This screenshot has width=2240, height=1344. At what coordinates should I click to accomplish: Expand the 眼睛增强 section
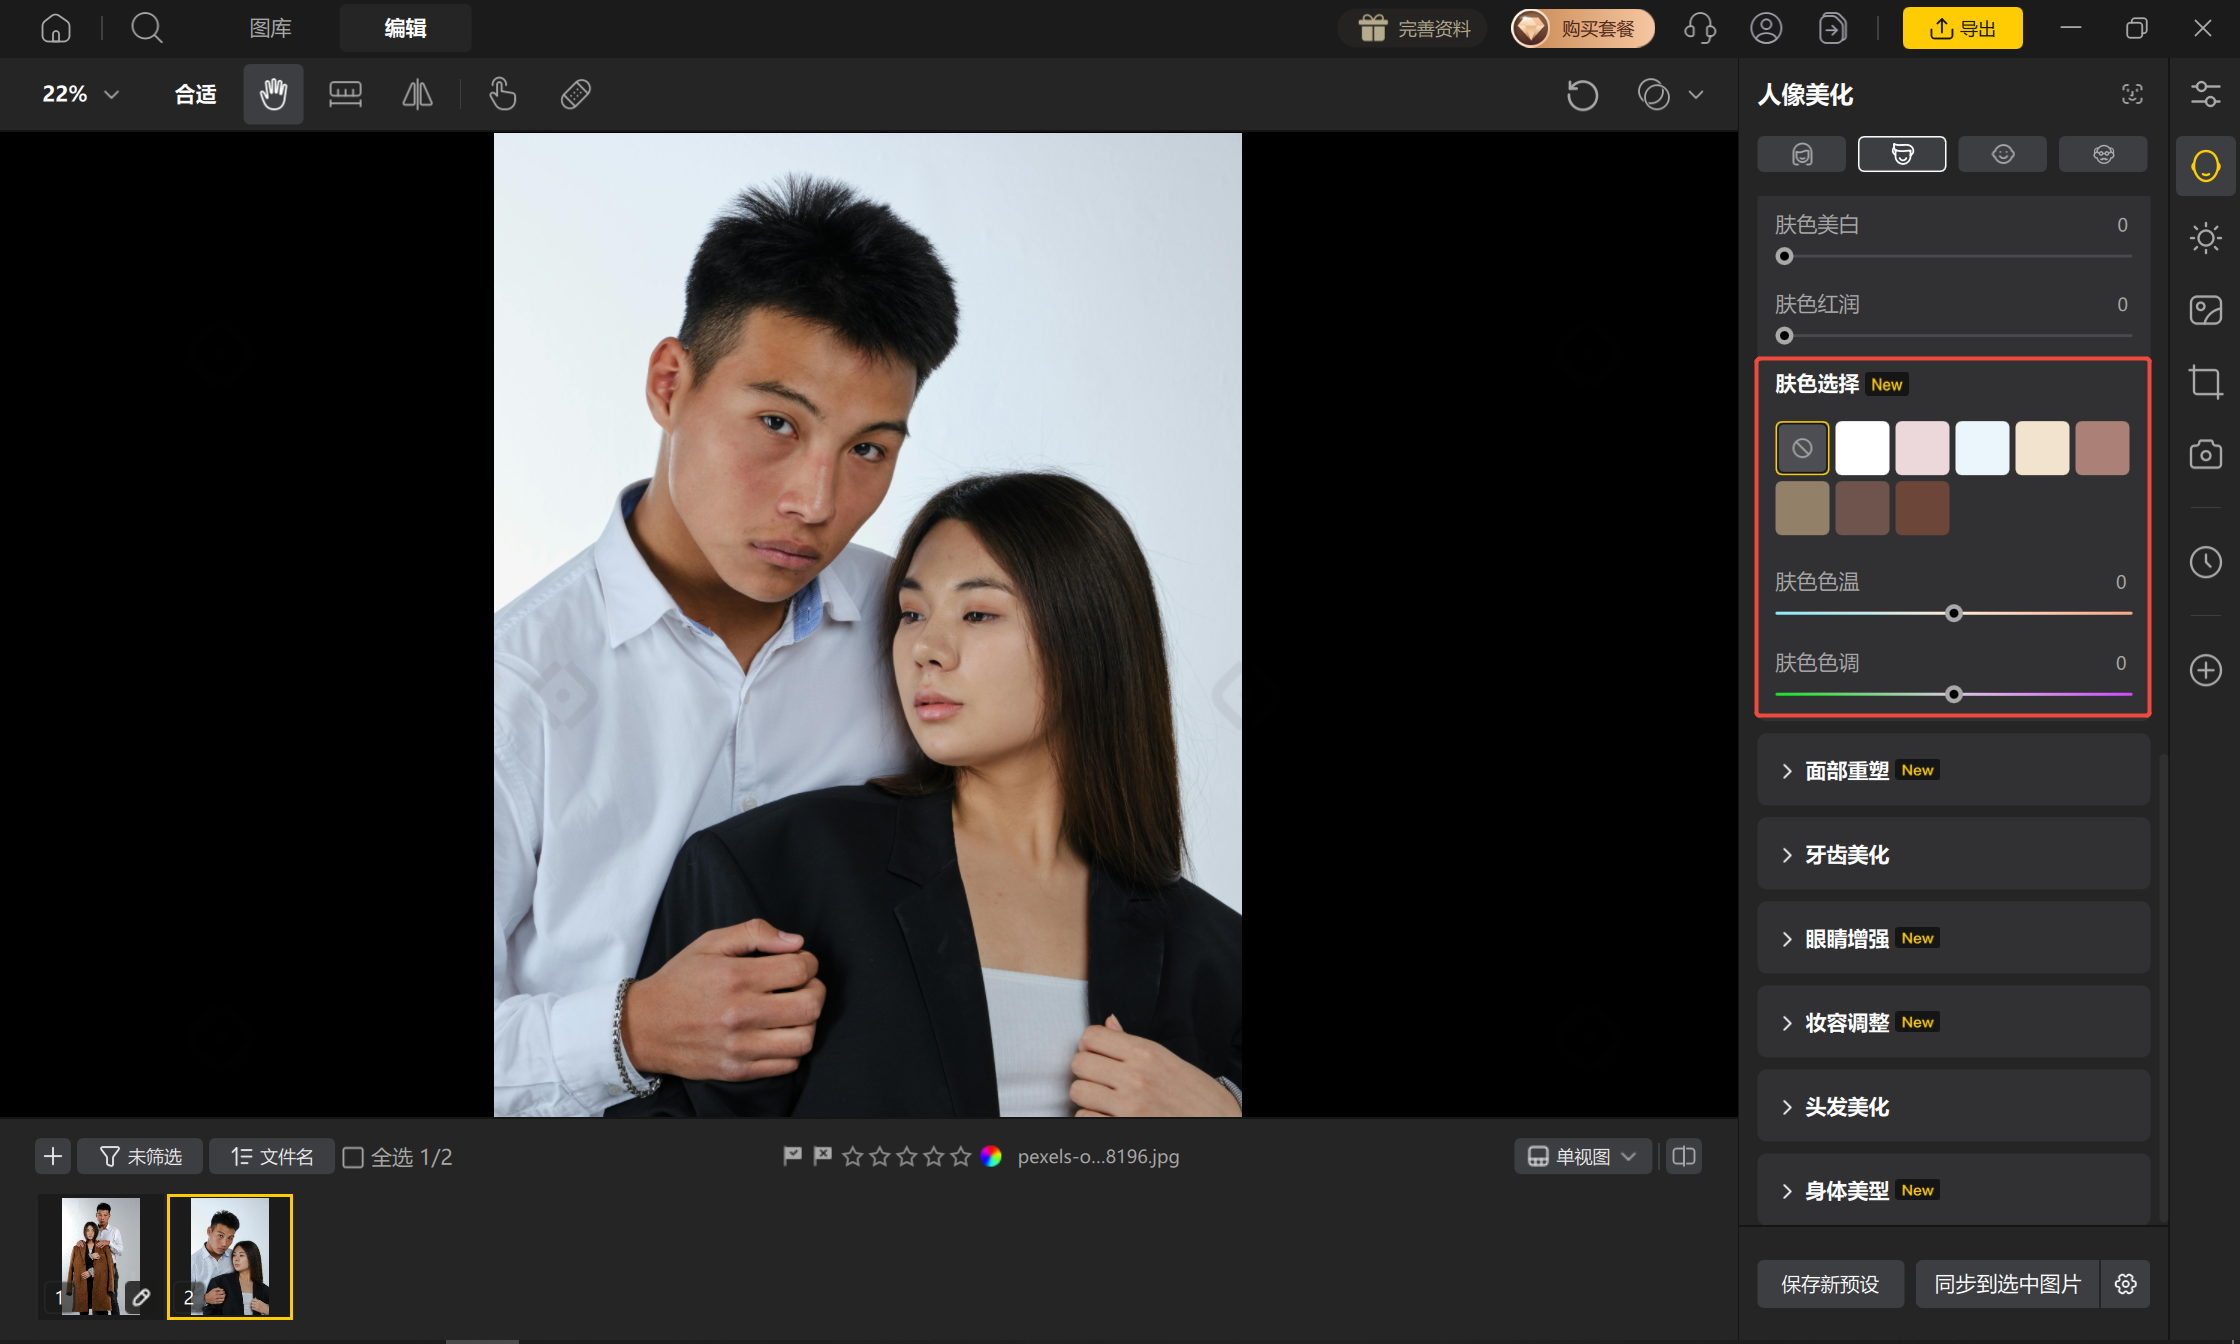pos(1953,938)
